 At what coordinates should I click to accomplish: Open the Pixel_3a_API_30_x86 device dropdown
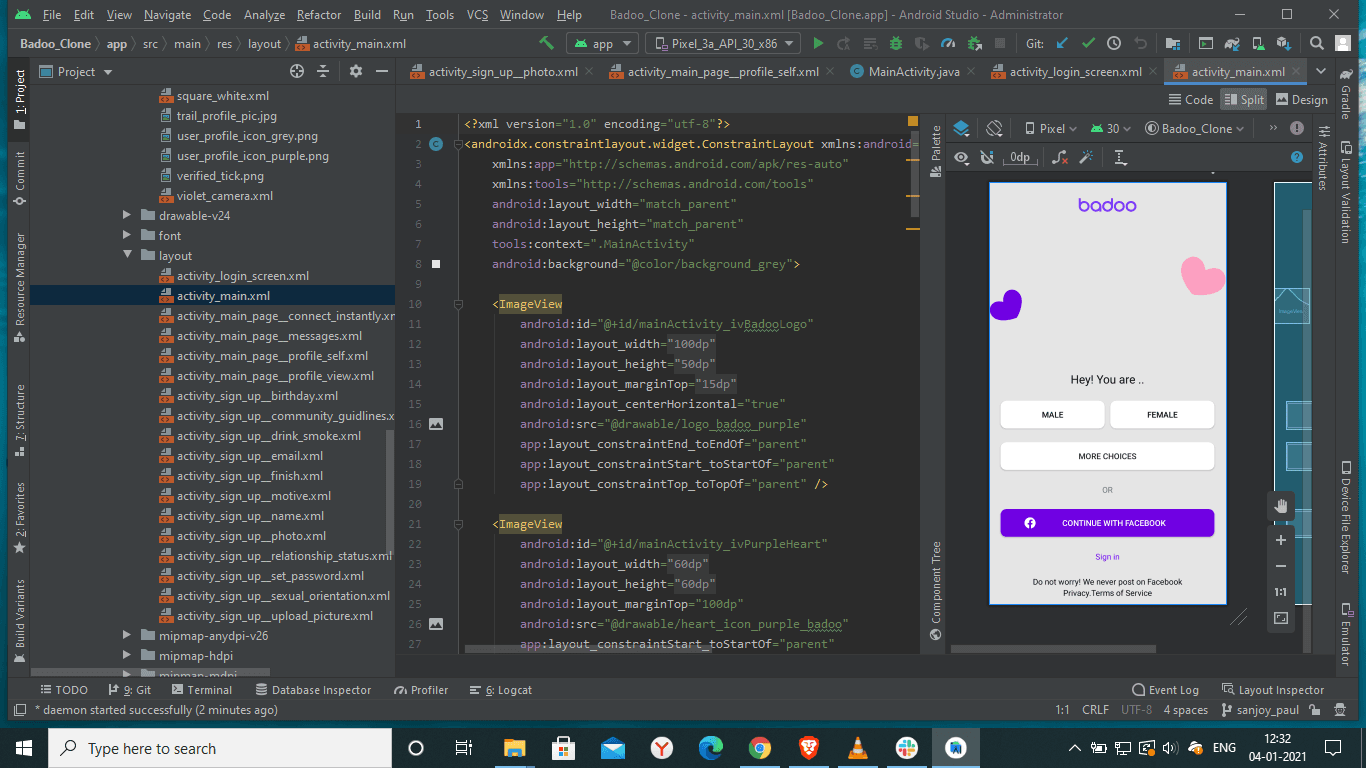pyautogui.click(x=722, y=44)
